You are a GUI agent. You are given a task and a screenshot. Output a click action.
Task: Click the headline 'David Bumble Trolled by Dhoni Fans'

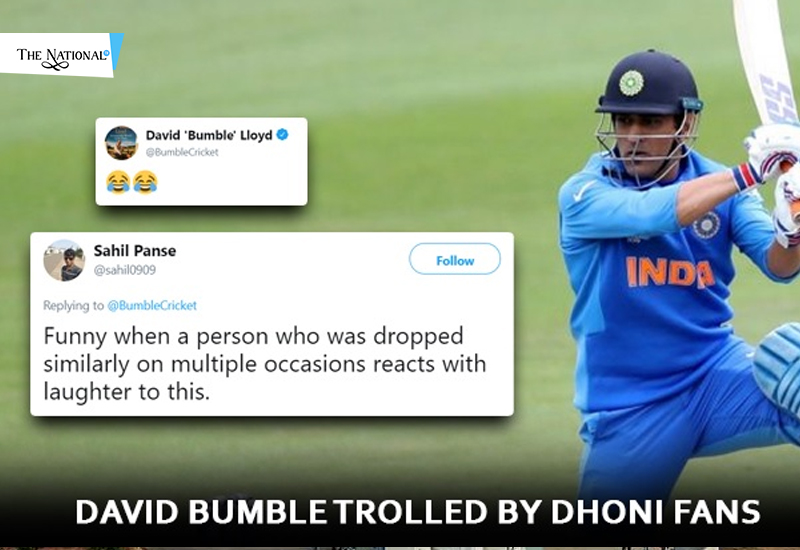(x=418, y=512)
